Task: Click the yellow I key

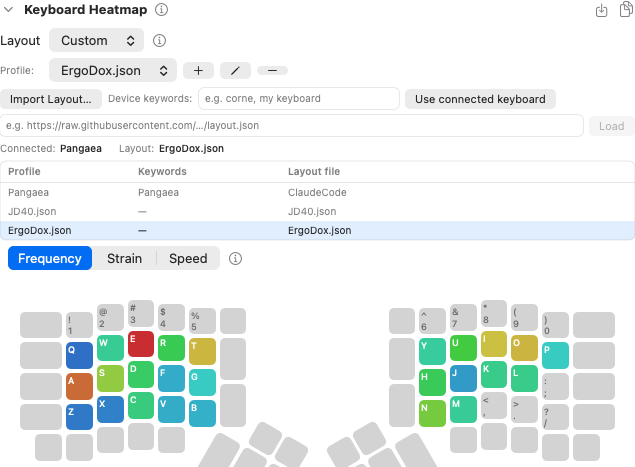Action: (x=494, y=344)
